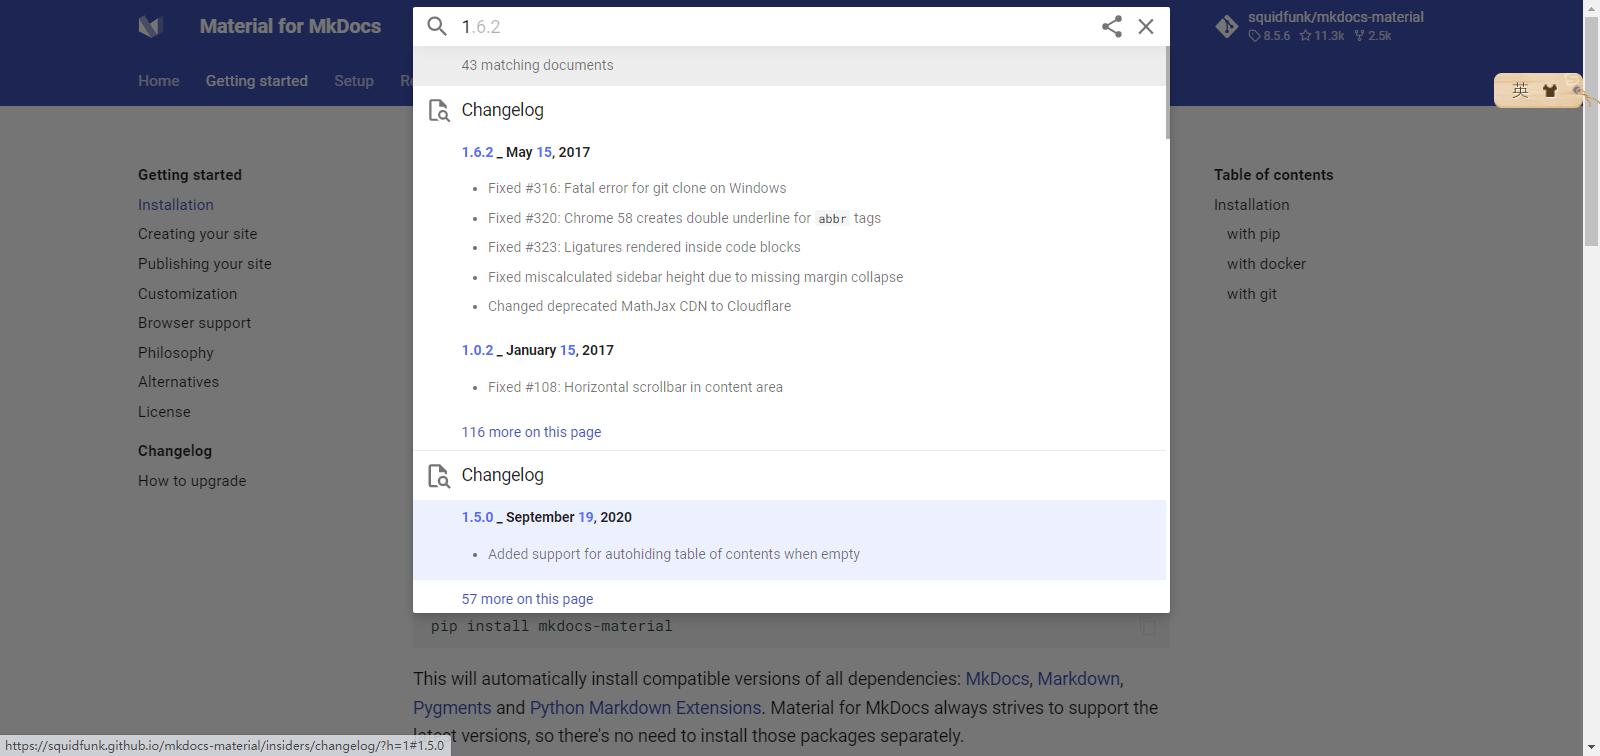Open License page
This screenshot has height=756, width=1600.
tap(164, 412)
